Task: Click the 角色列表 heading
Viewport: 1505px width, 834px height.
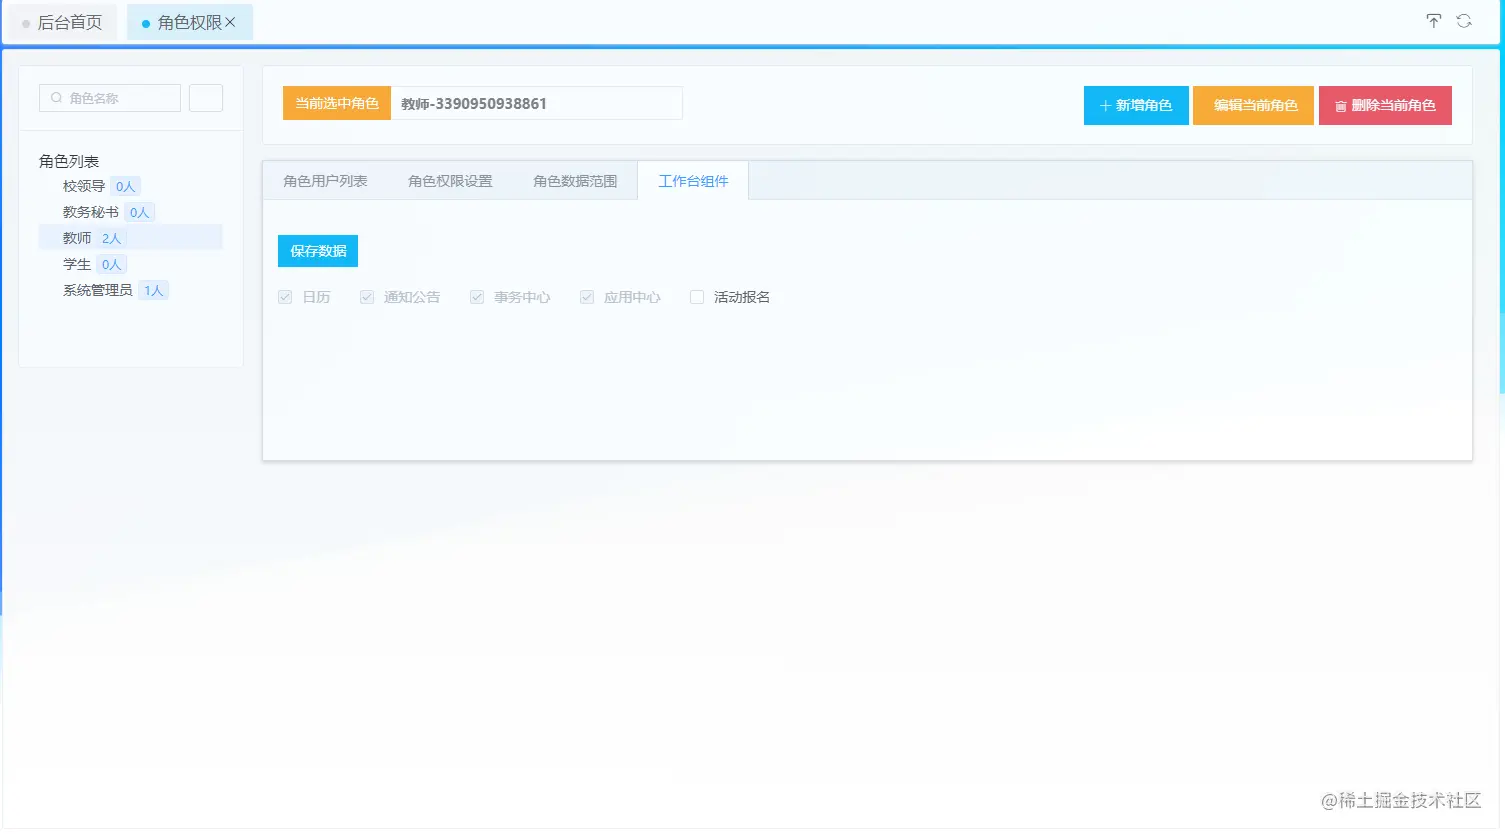Action: click(69, 161)
